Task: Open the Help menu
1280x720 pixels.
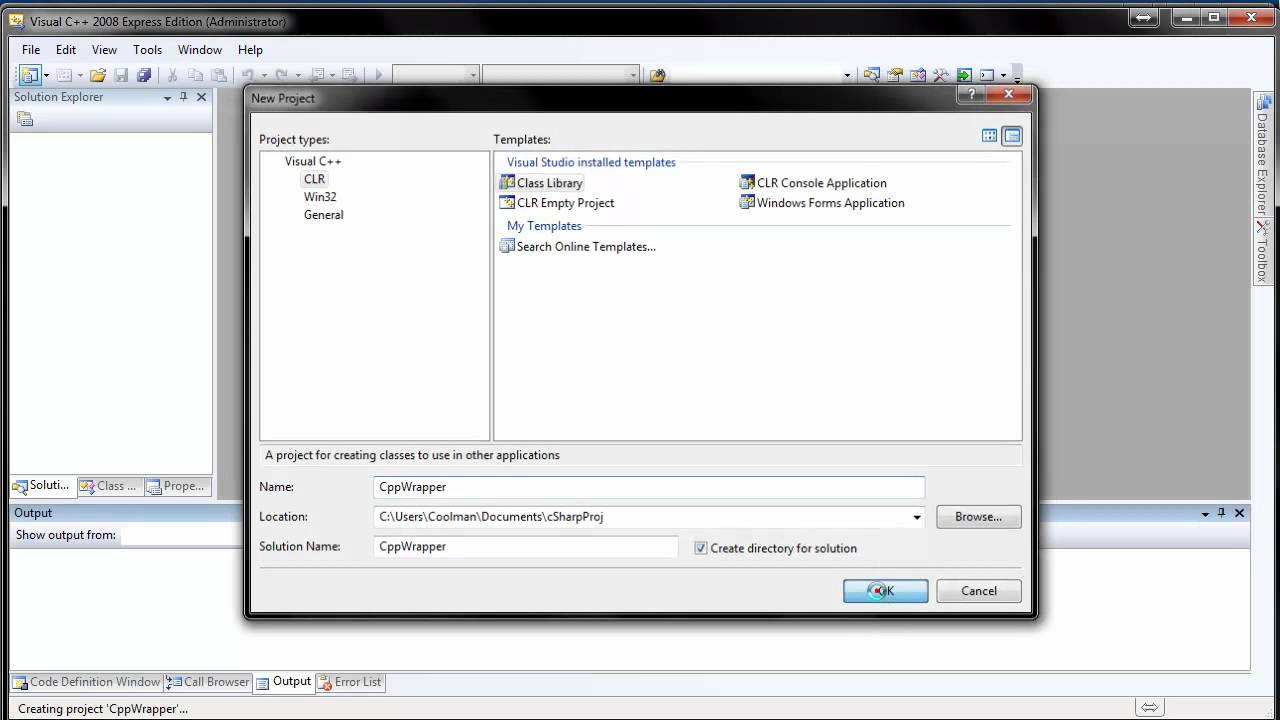Action: pyautogui.click(x=250, y=50)
